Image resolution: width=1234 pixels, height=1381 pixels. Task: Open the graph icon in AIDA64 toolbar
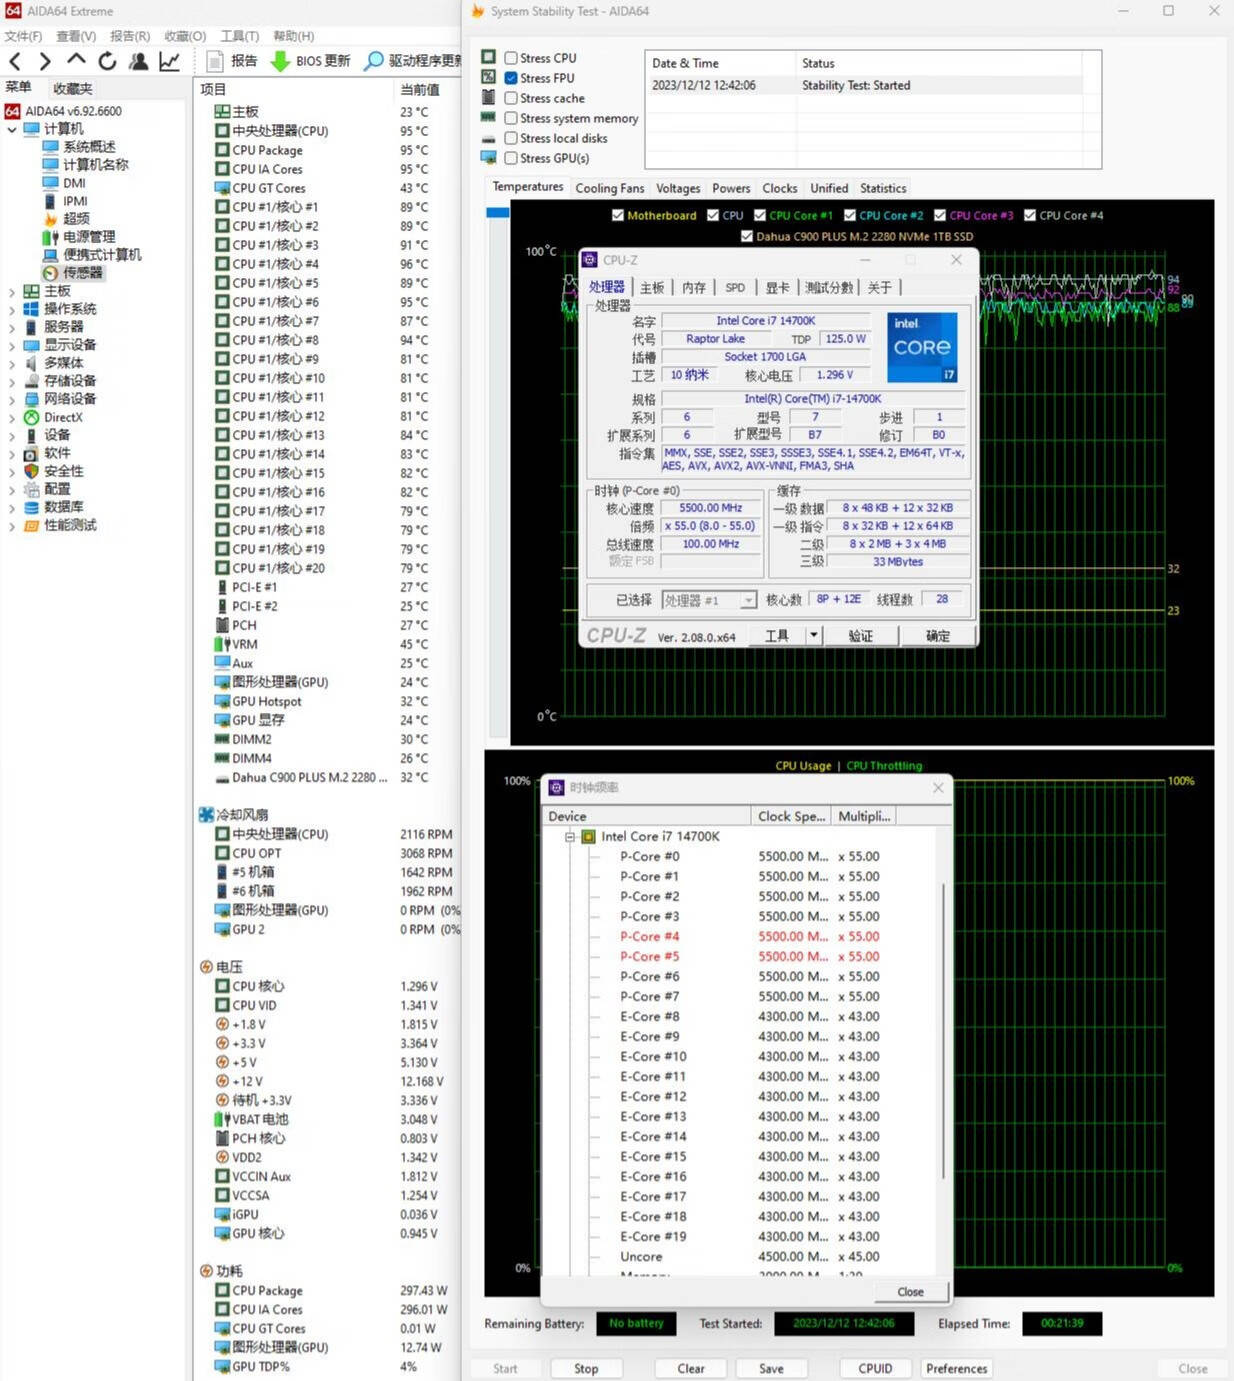tap(170, 61)
